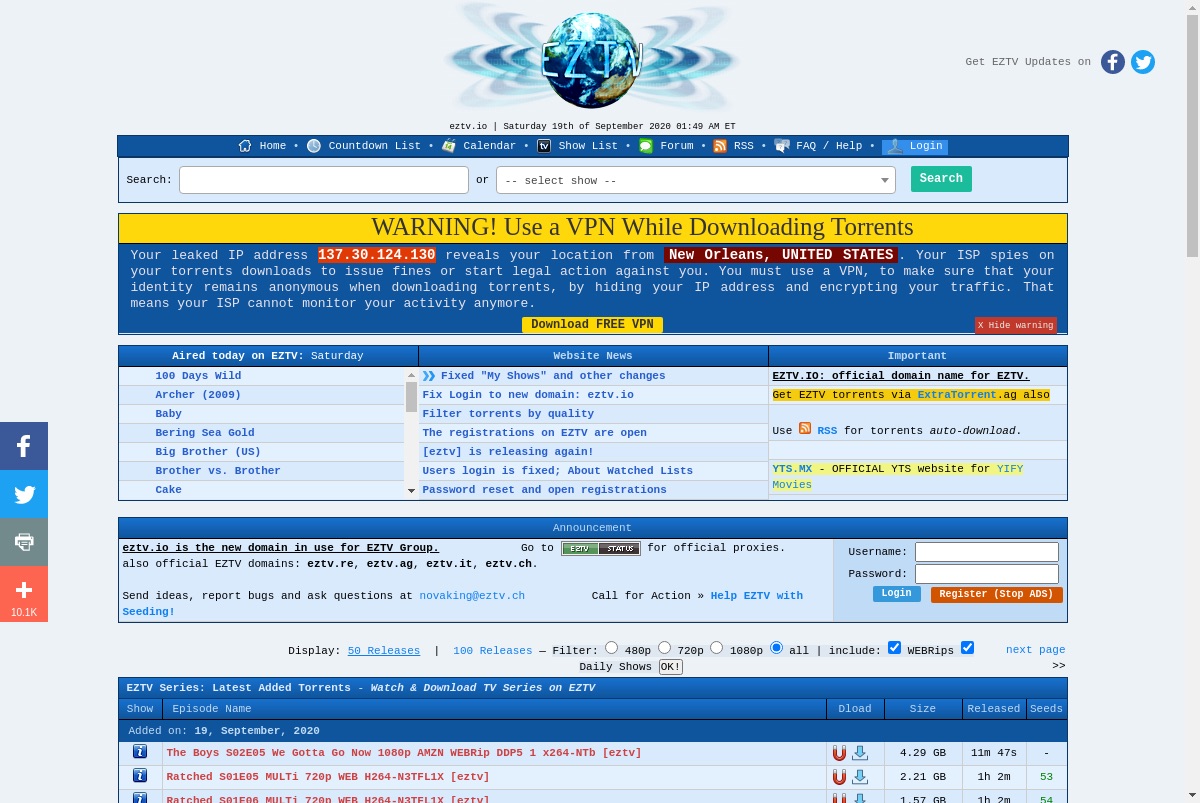Viewport: 1200px width, 803px height.
Task: Click the YTS.MX link in Important panel
Action: (792, 469)
